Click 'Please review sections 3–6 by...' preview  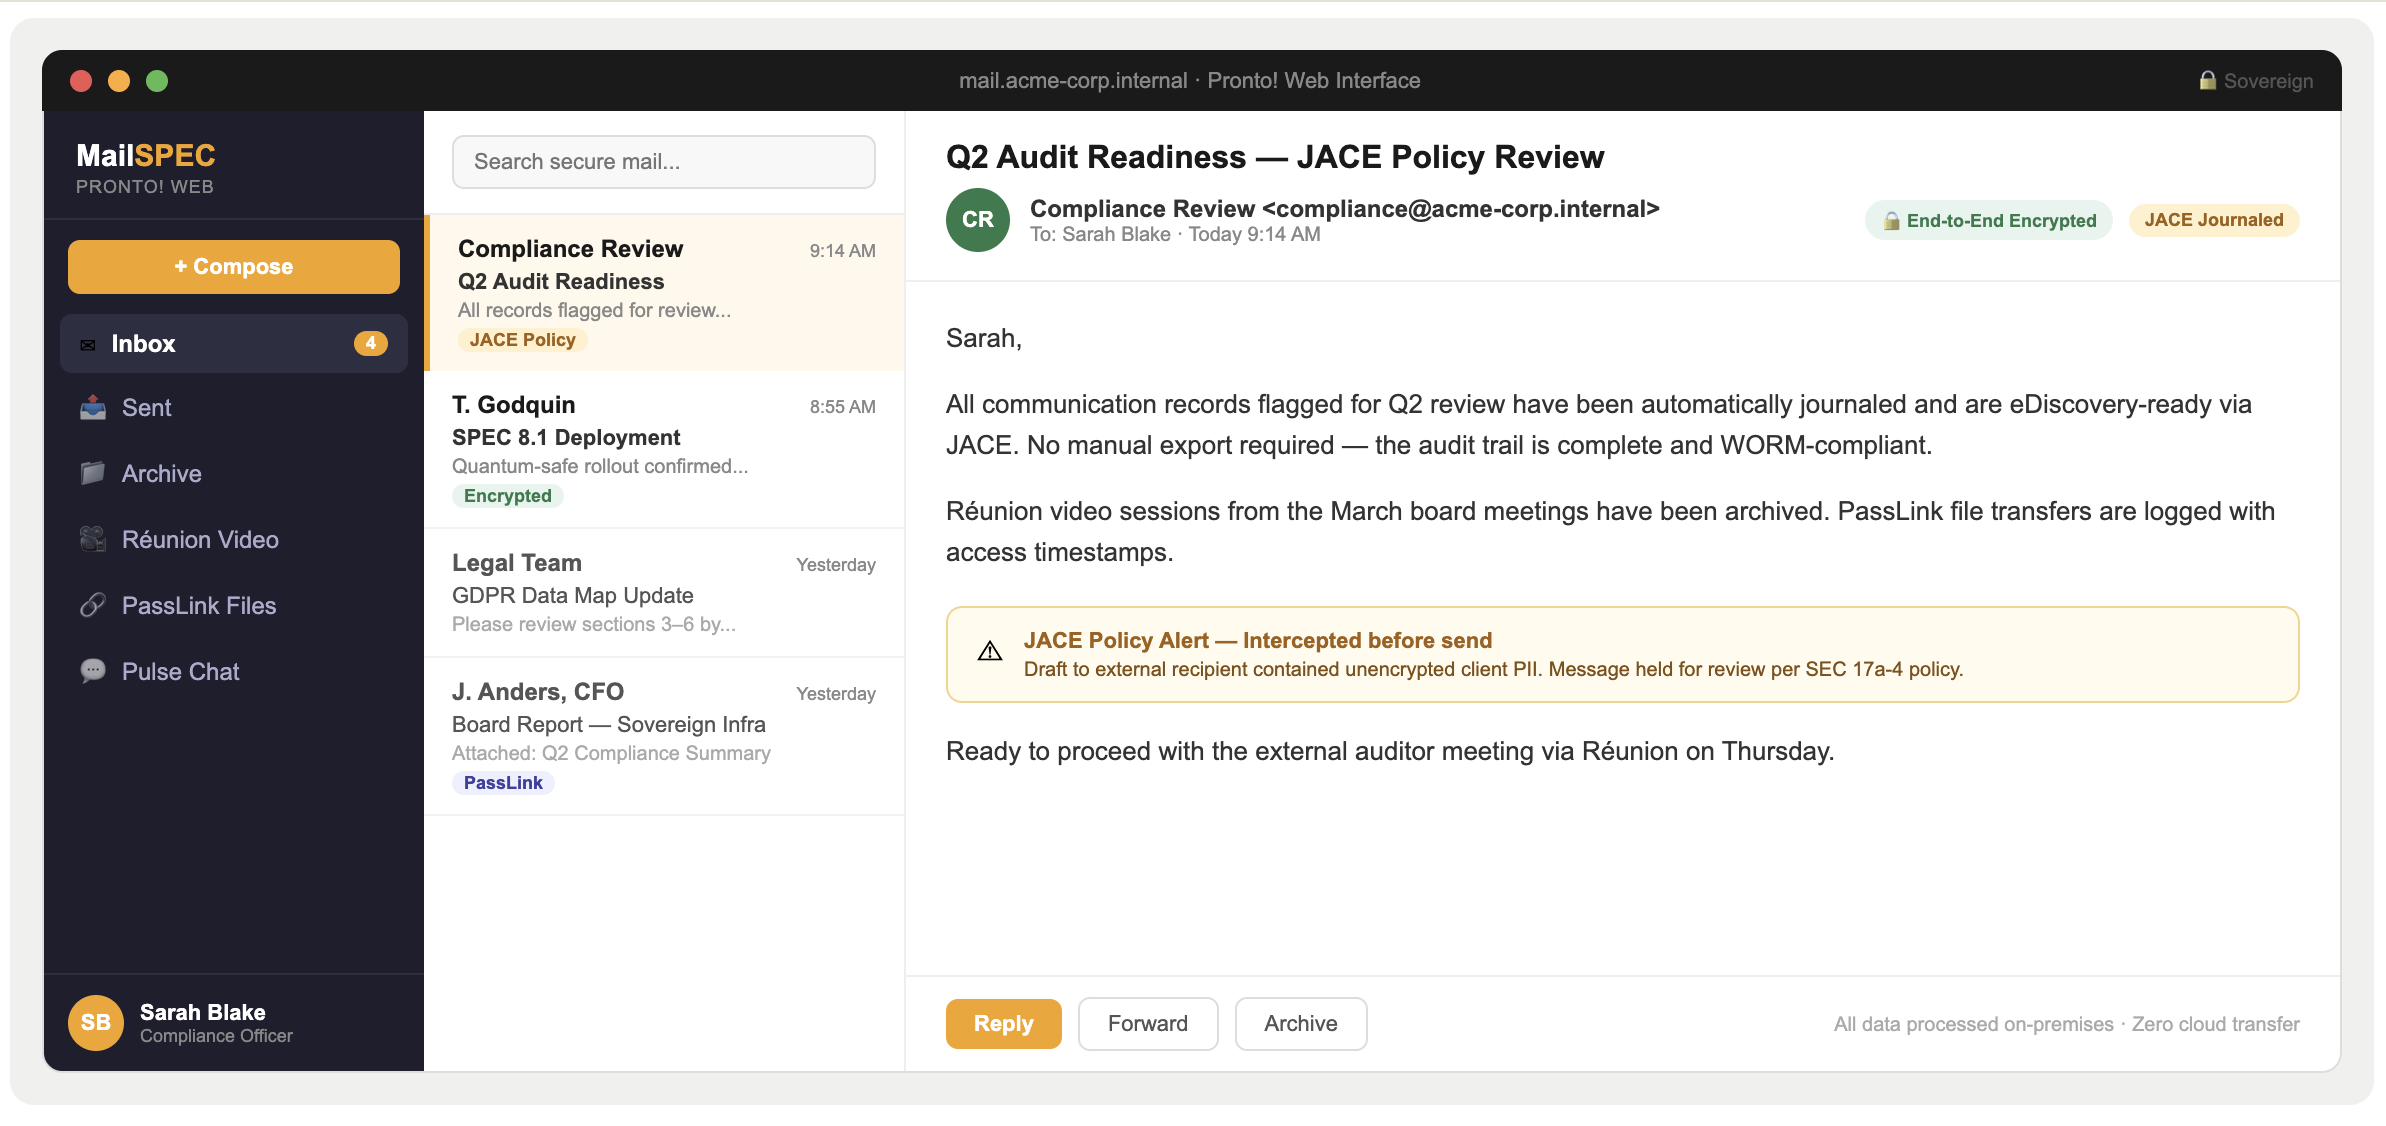pos(593,624)
